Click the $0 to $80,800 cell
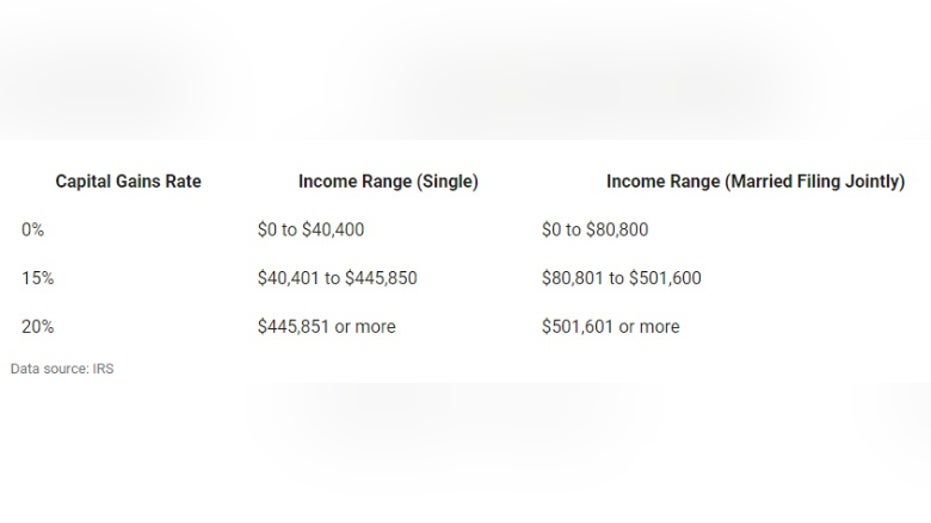This screenshot has width=931, height=523. point(595,230)
